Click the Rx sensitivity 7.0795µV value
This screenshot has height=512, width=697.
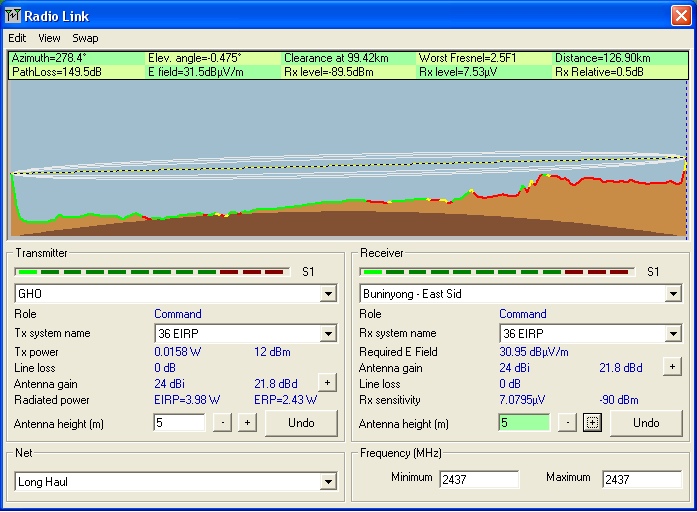pyautogui.click(x=522, y=400)
